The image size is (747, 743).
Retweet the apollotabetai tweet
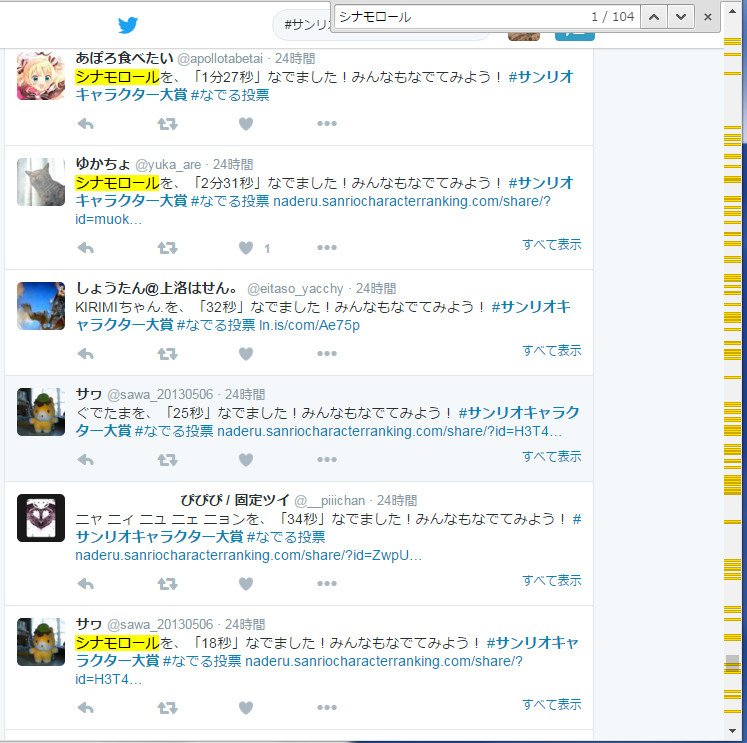[167, 124]
